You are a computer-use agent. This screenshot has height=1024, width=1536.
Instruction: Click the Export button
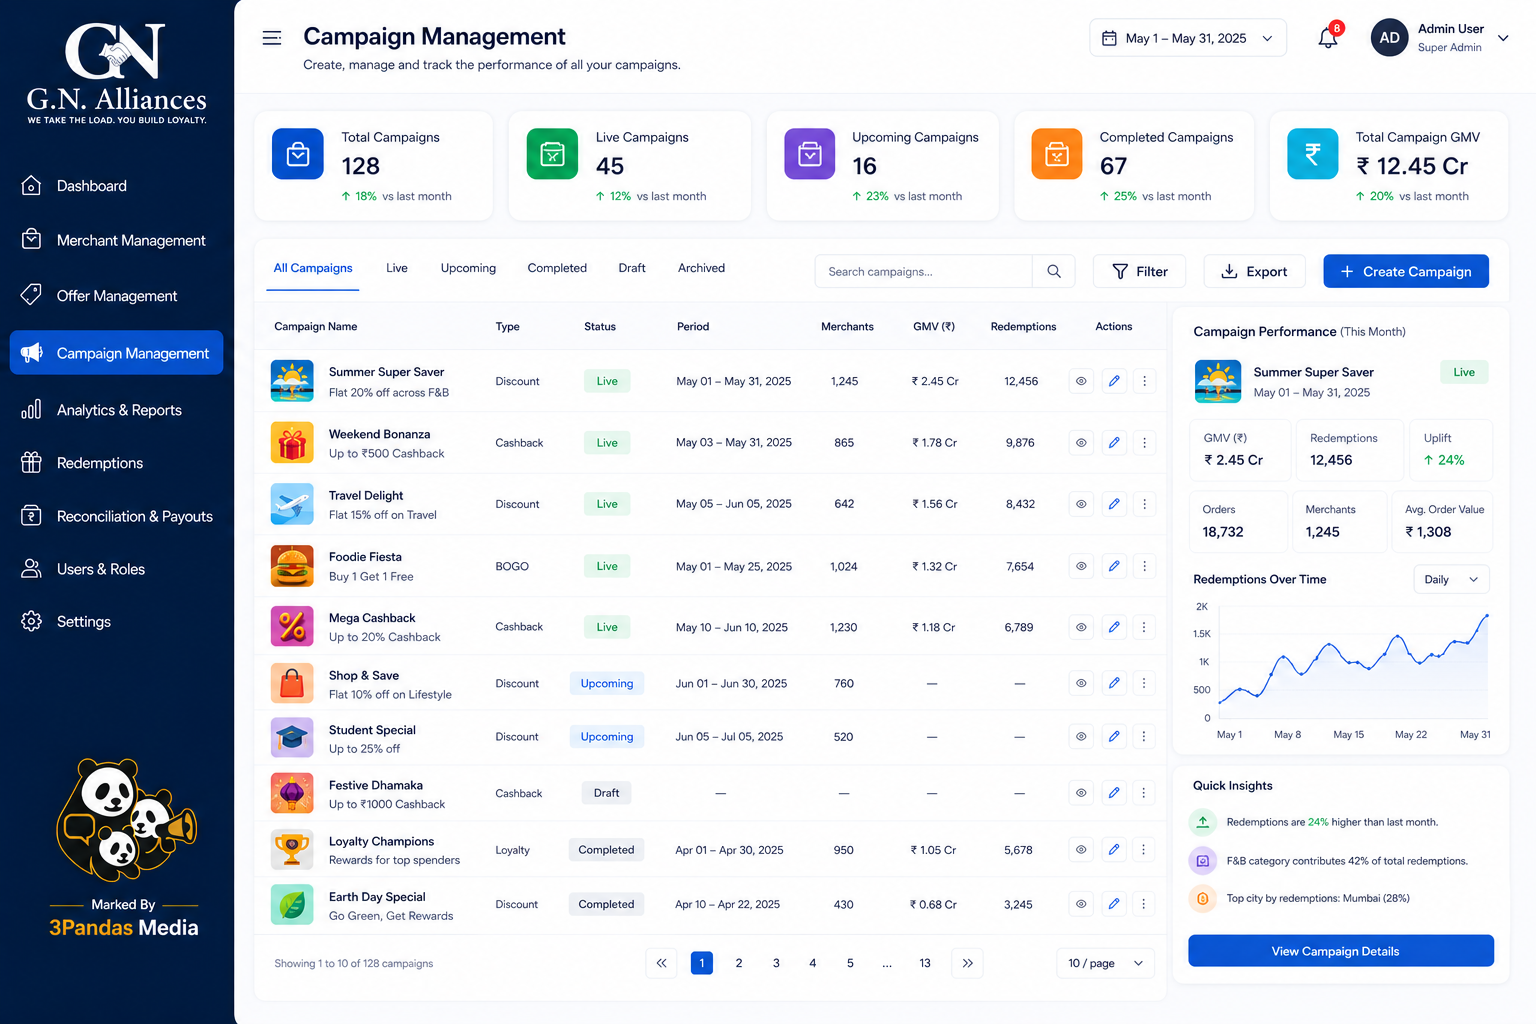1254,271
